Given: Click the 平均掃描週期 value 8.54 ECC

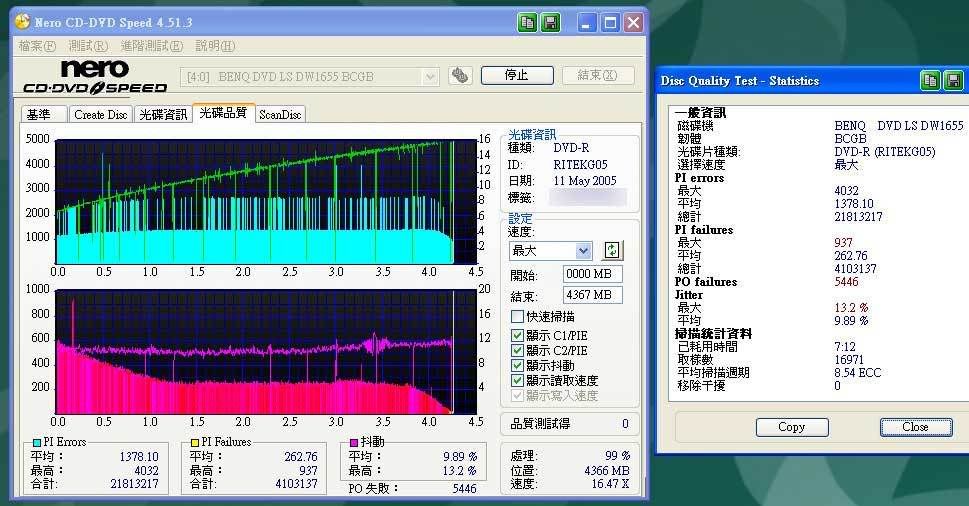Looking at the screenshot, I should [858, 373].
